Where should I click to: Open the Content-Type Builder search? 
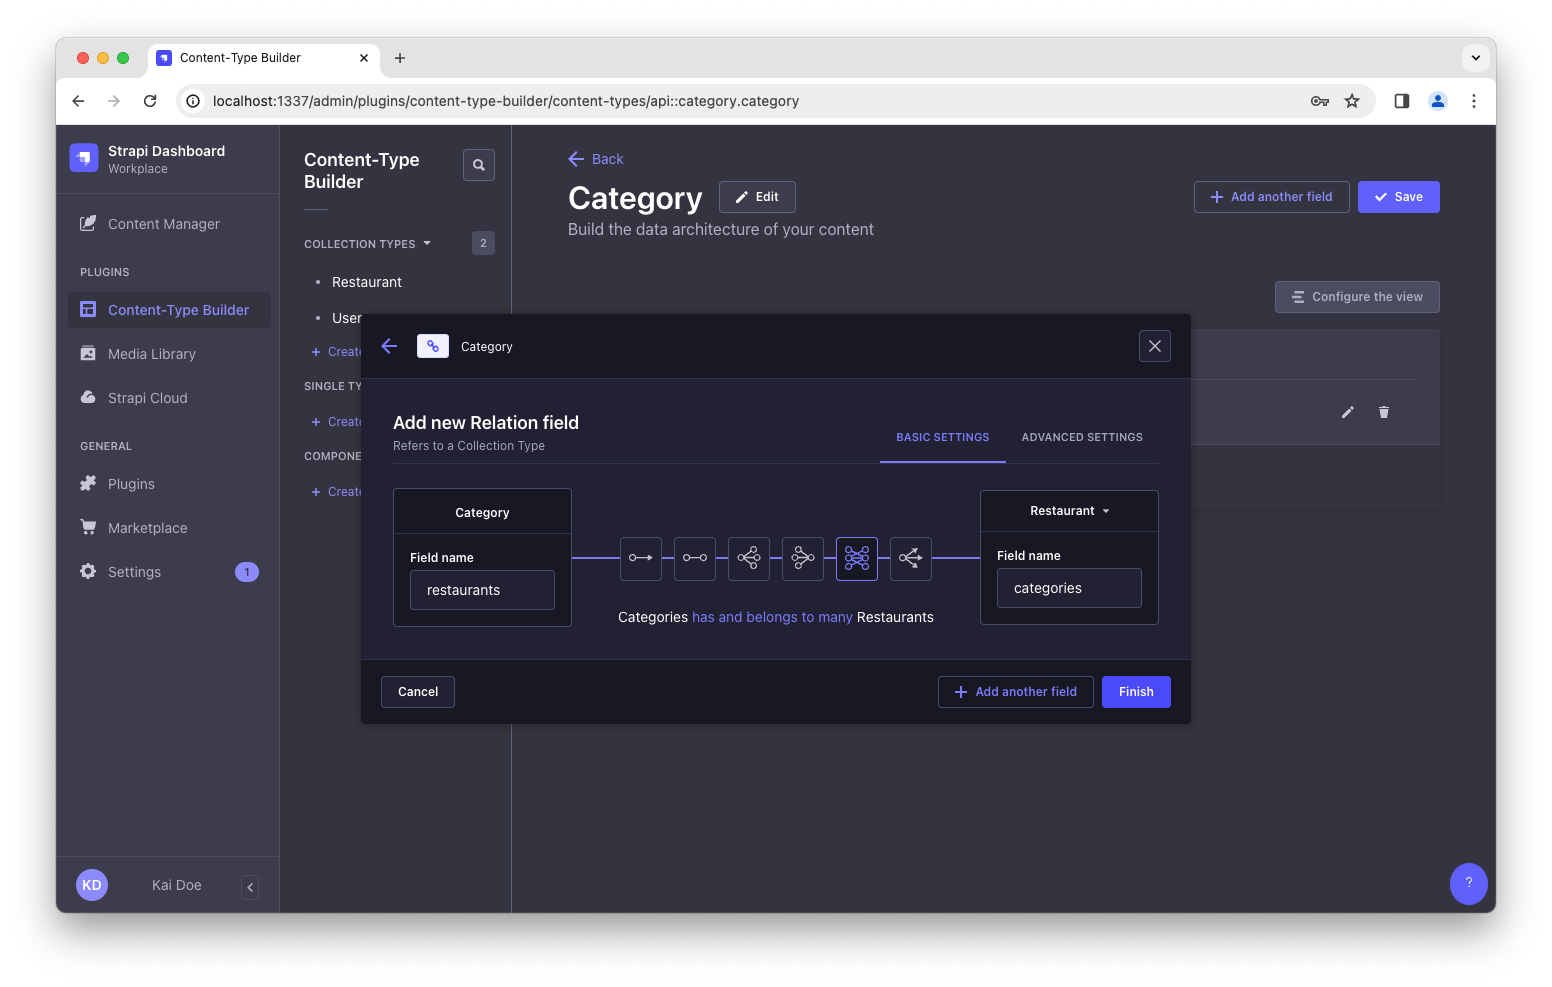click(x=479, y=164)
